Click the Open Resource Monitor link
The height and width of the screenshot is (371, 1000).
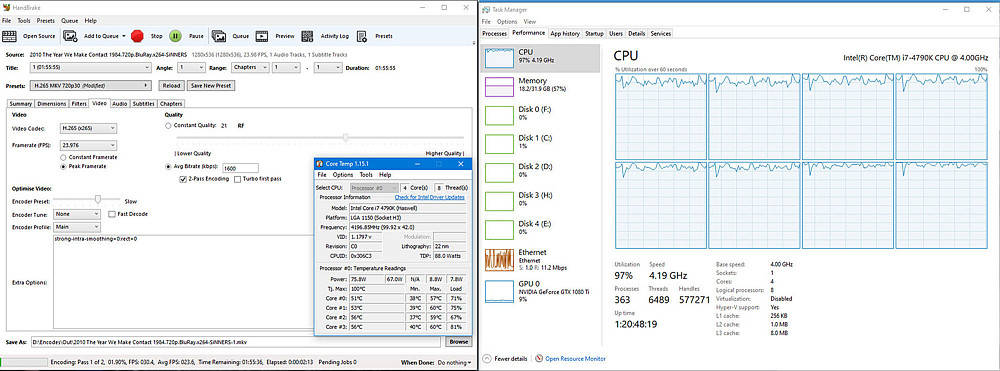coord(575,359)
